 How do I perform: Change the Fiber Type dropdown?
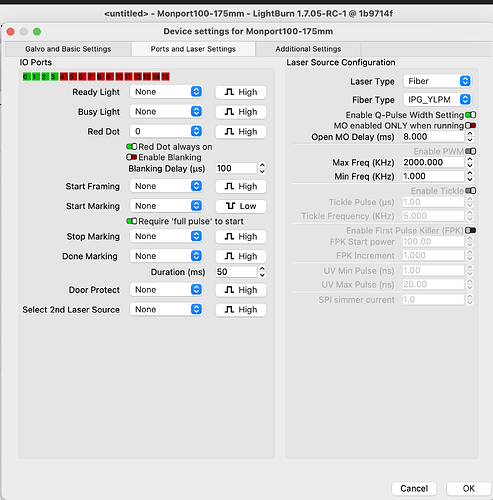(x=437, y=99)
